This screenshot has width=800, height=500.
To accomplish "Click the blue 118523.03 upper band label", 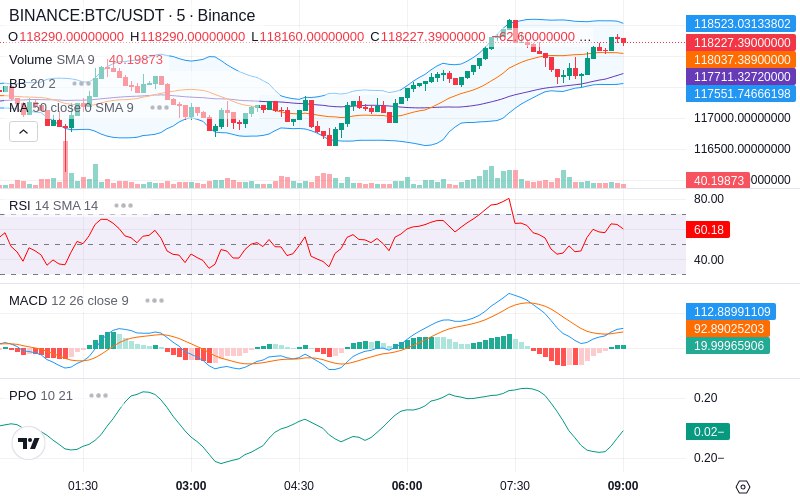I will [741, 24].
